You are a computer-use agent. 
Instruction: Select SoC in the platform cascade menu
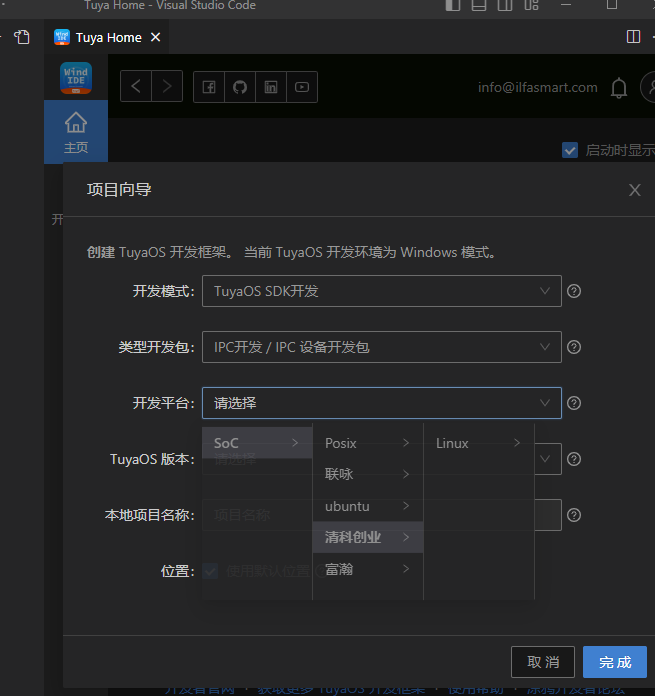(257, 443)
